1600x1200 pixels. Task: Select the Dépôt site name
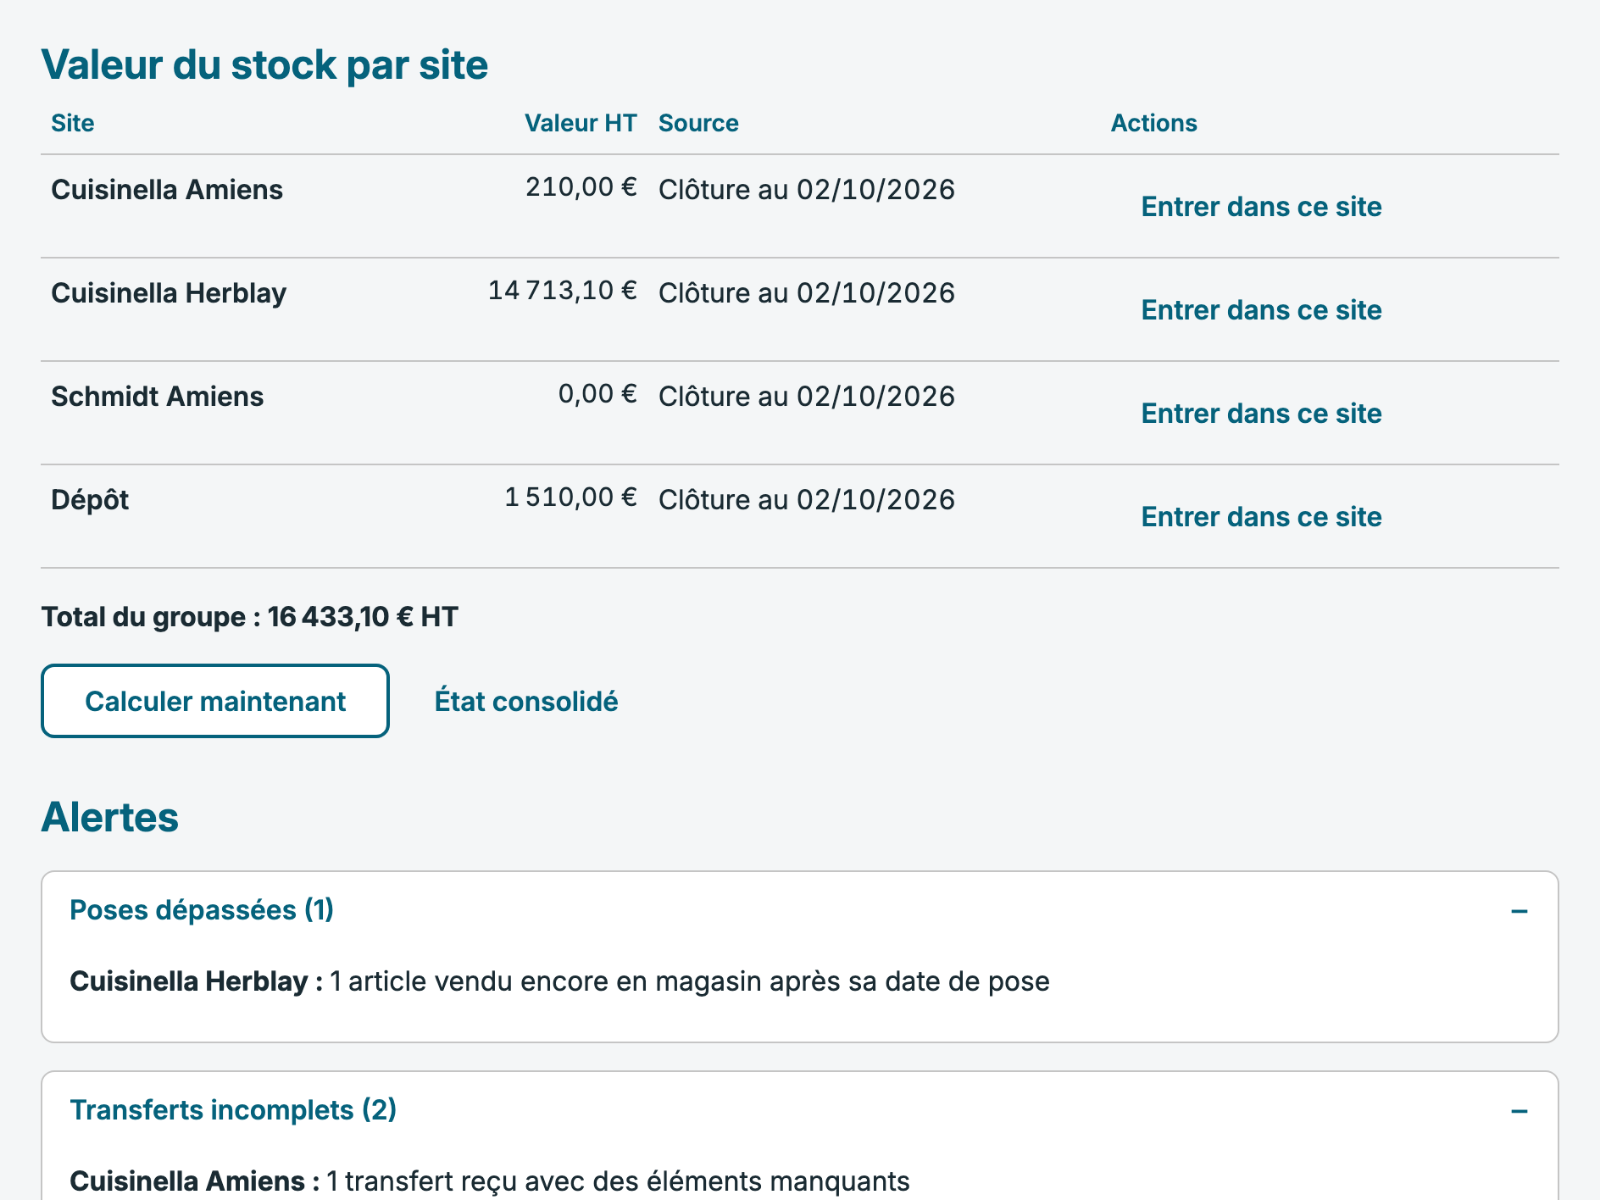90,500
